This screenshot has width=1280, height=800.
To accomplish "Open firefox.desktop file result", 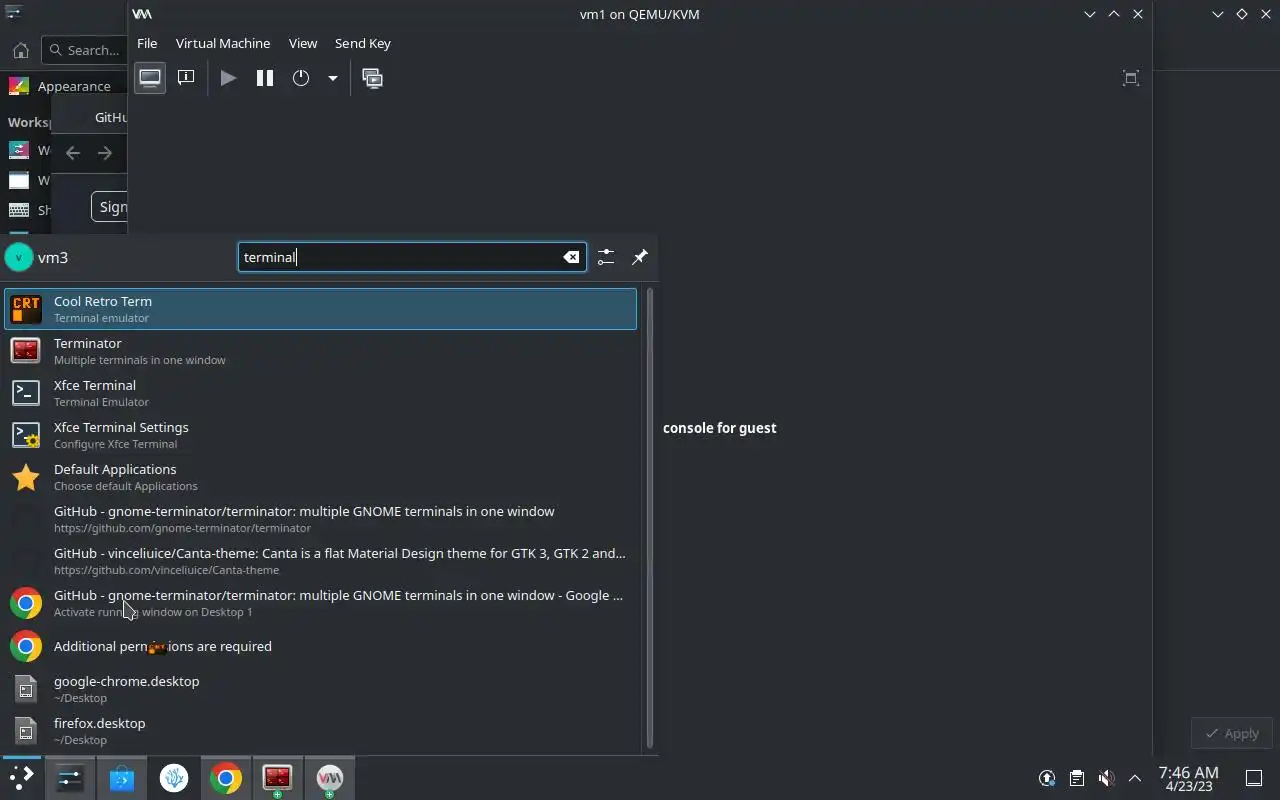I will (320, 731).
